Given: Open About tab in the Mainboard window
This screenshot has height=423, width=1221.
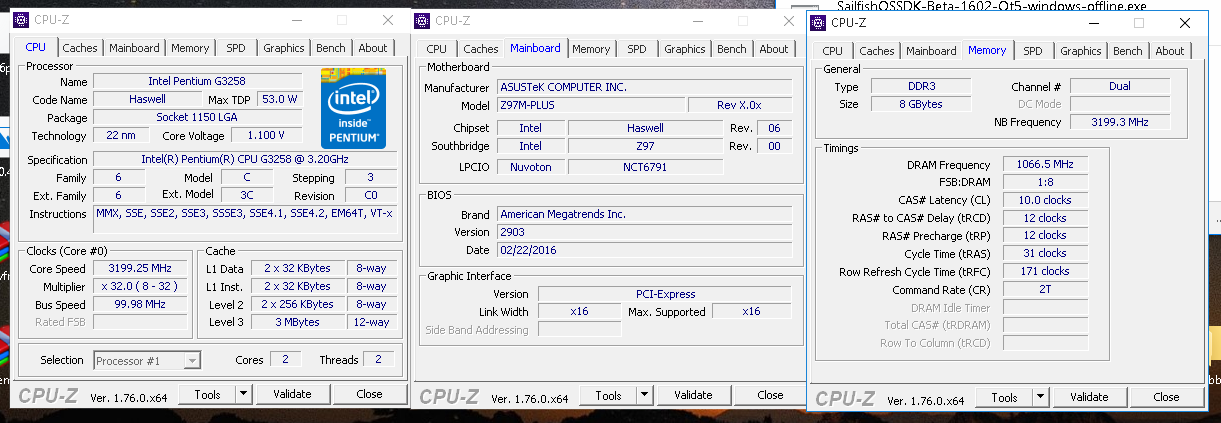Looking at the screenshot, I should coord(774,49).
